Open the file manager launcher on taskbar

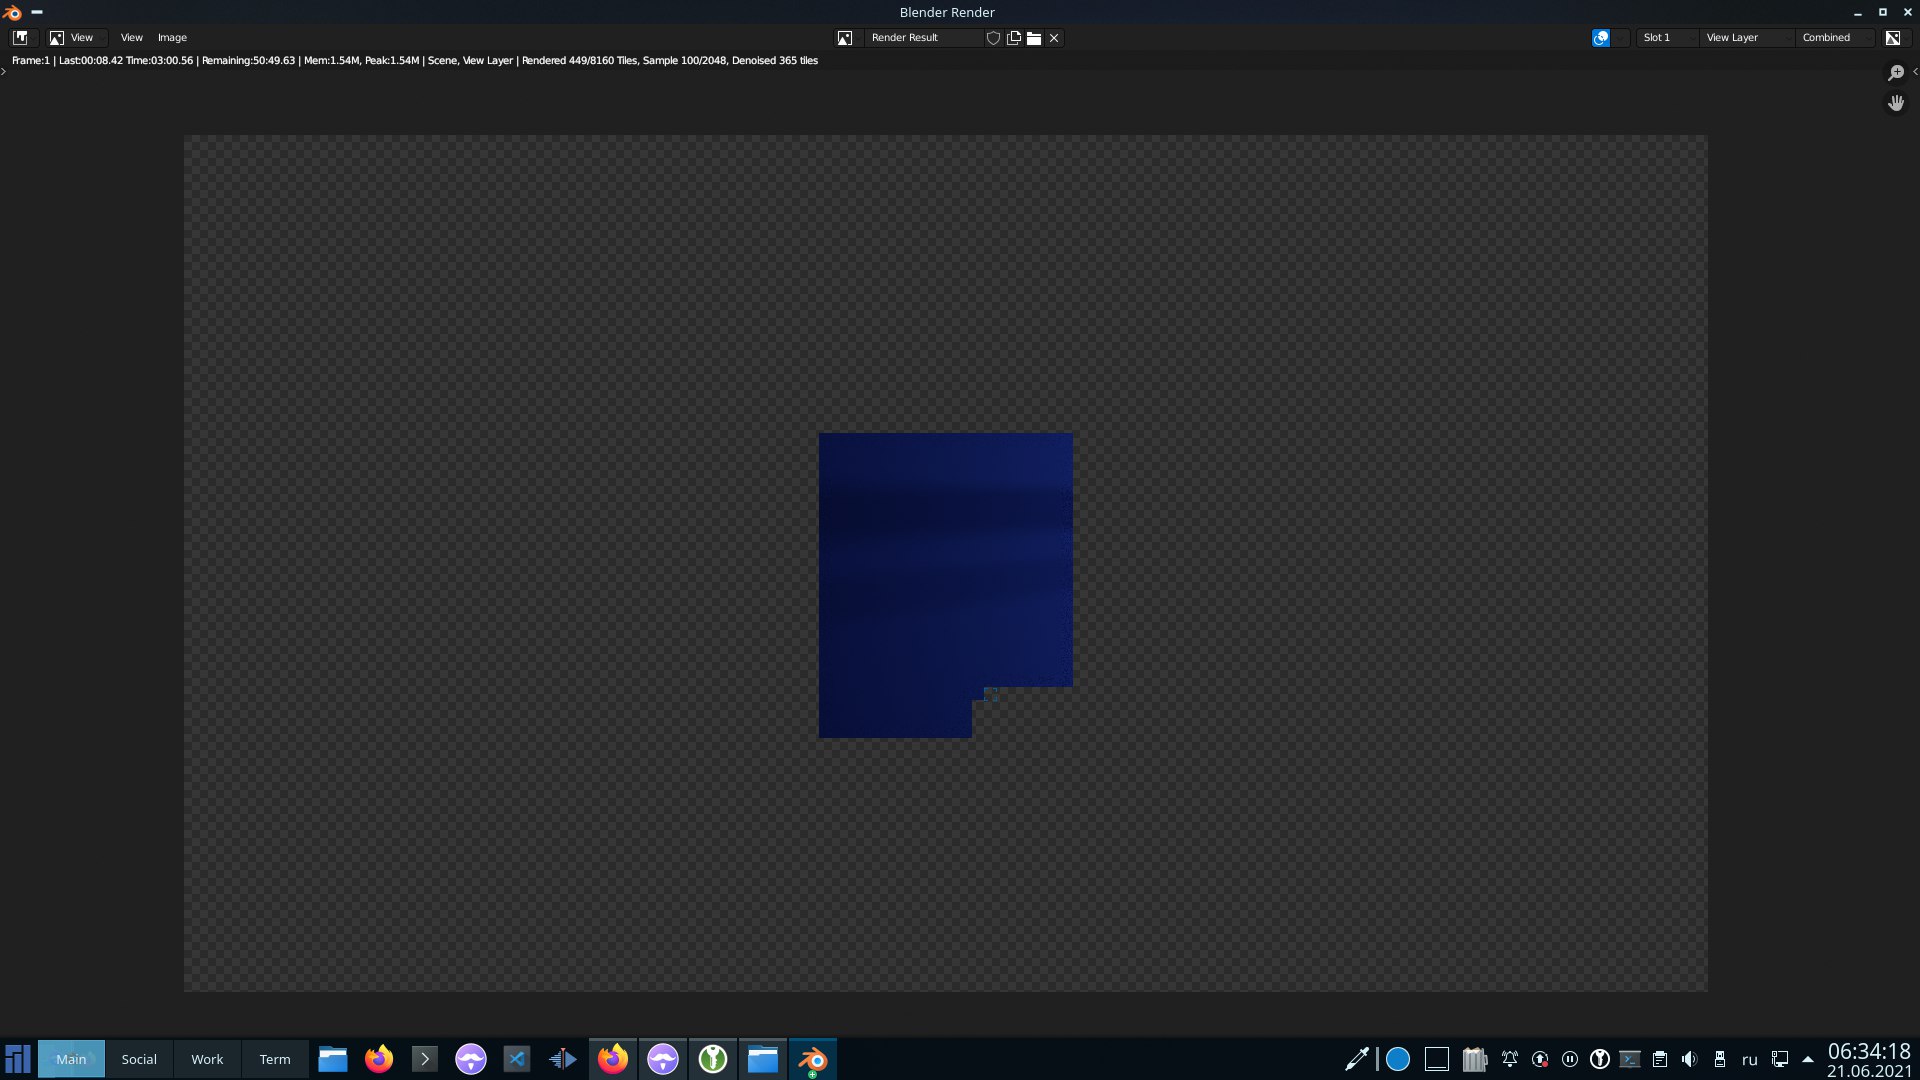point(333,1059)
